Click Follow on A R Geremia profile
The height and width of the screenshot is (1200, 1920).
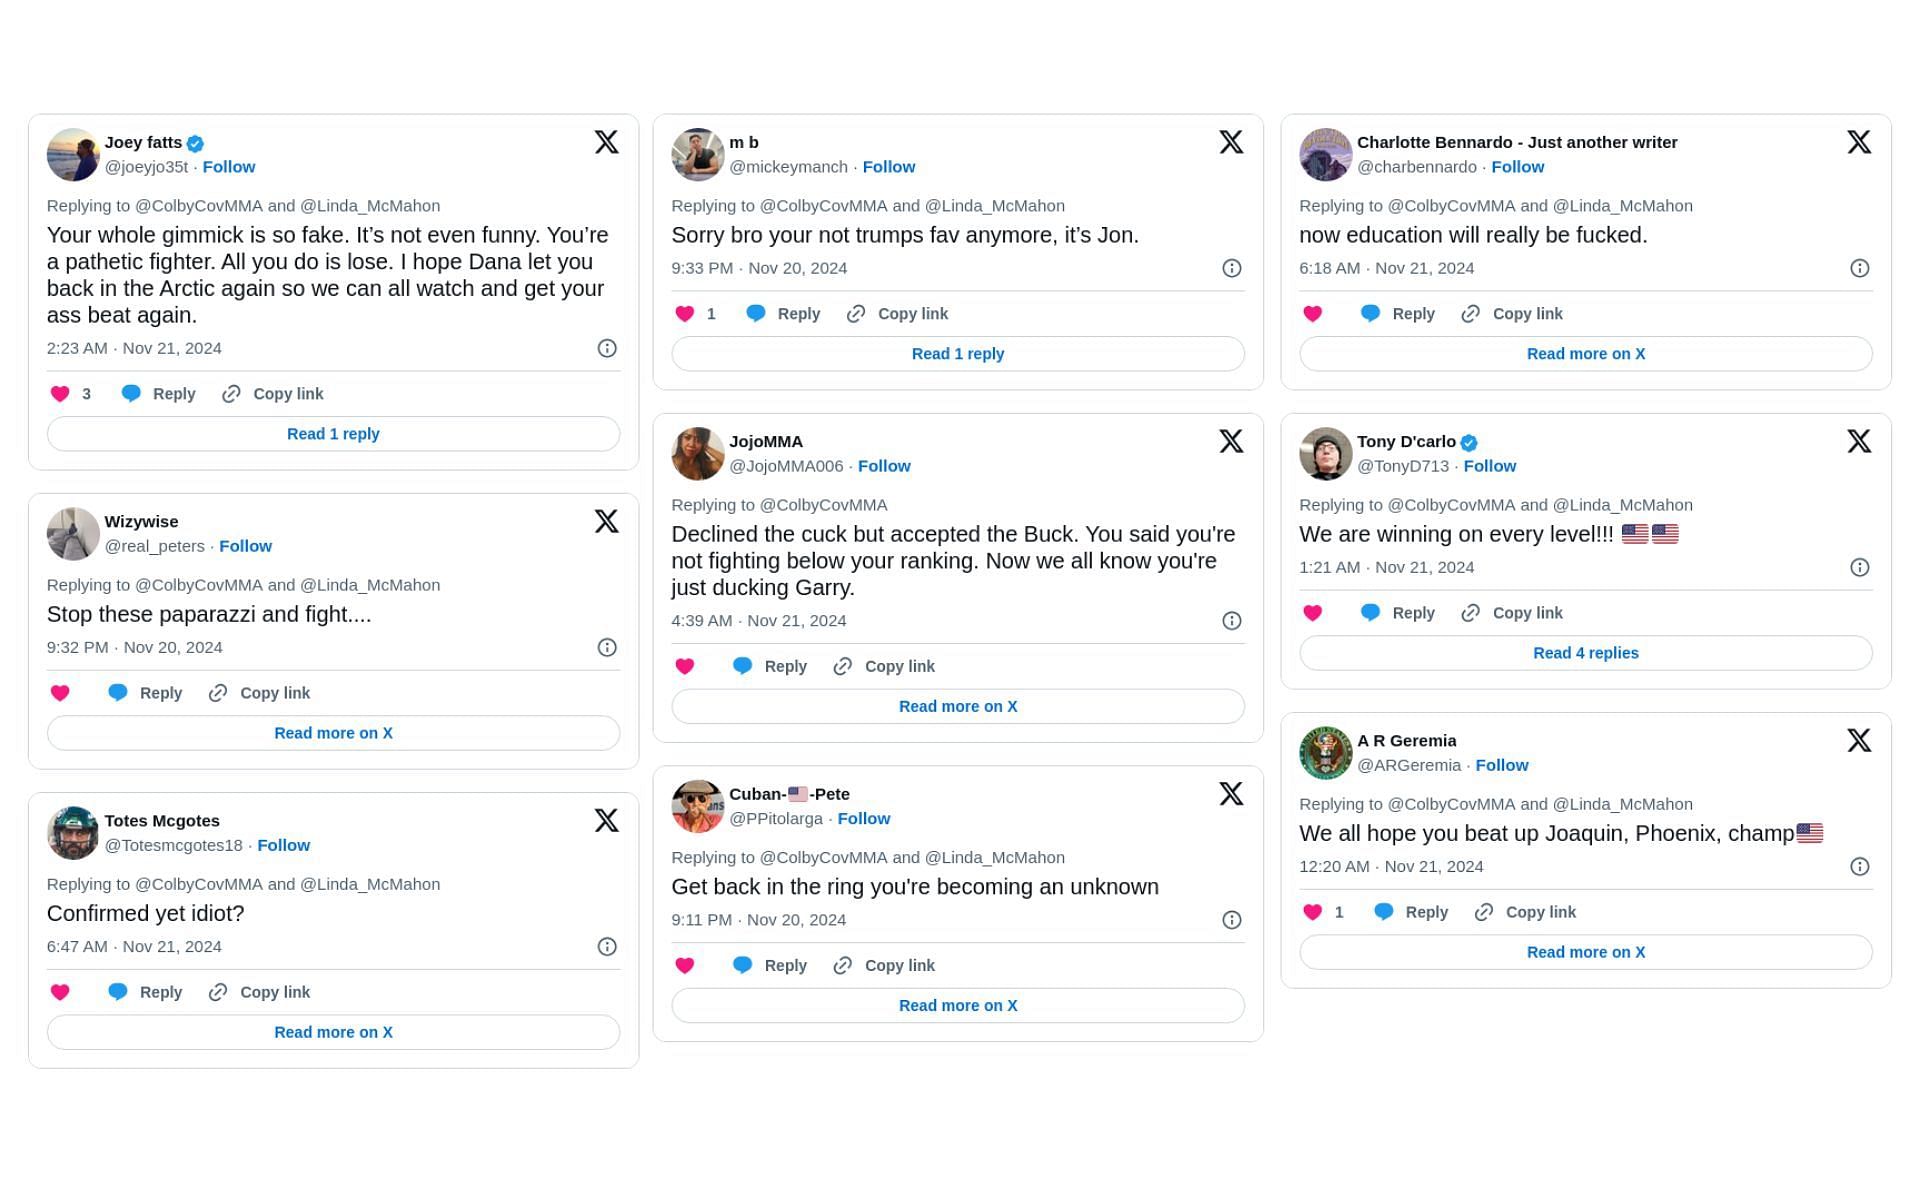pyautogui.click(x=1503, y=765)
